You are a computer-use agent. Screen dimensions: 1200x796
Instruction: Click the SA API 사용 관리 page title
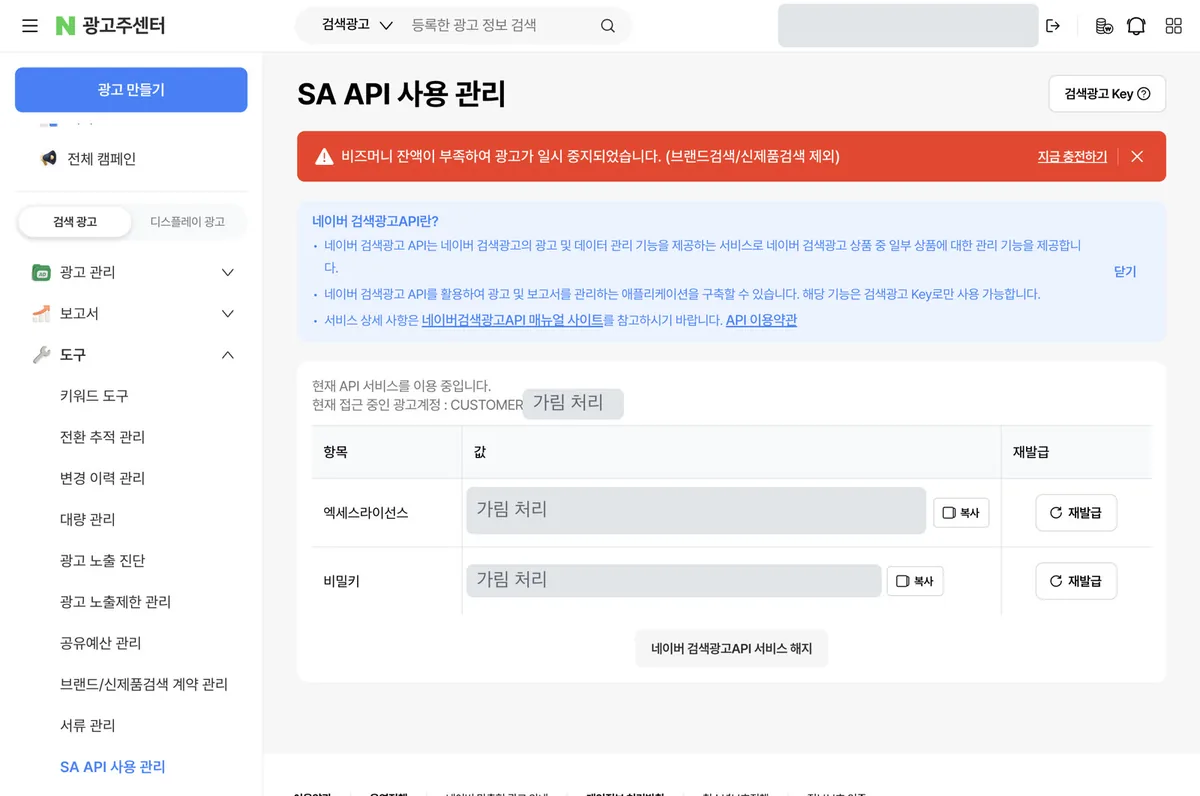tap(402, 95)
